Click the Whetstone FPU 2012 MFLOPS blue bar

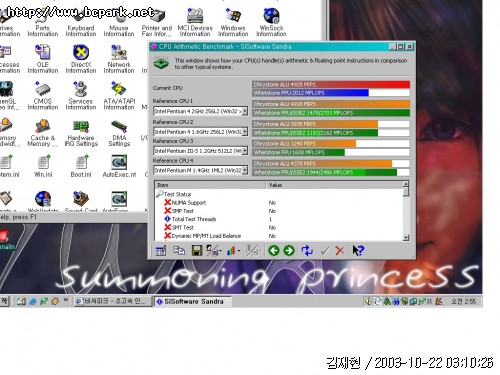tap(310, 93)
